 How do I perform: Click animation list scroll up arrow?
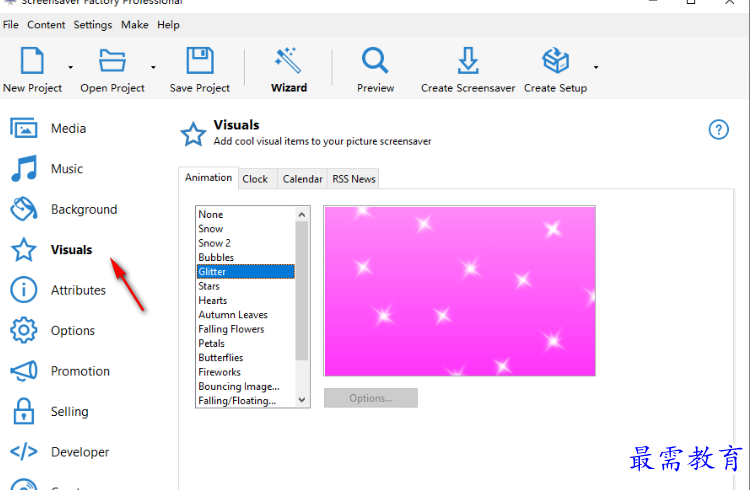[x=302, y=215]
